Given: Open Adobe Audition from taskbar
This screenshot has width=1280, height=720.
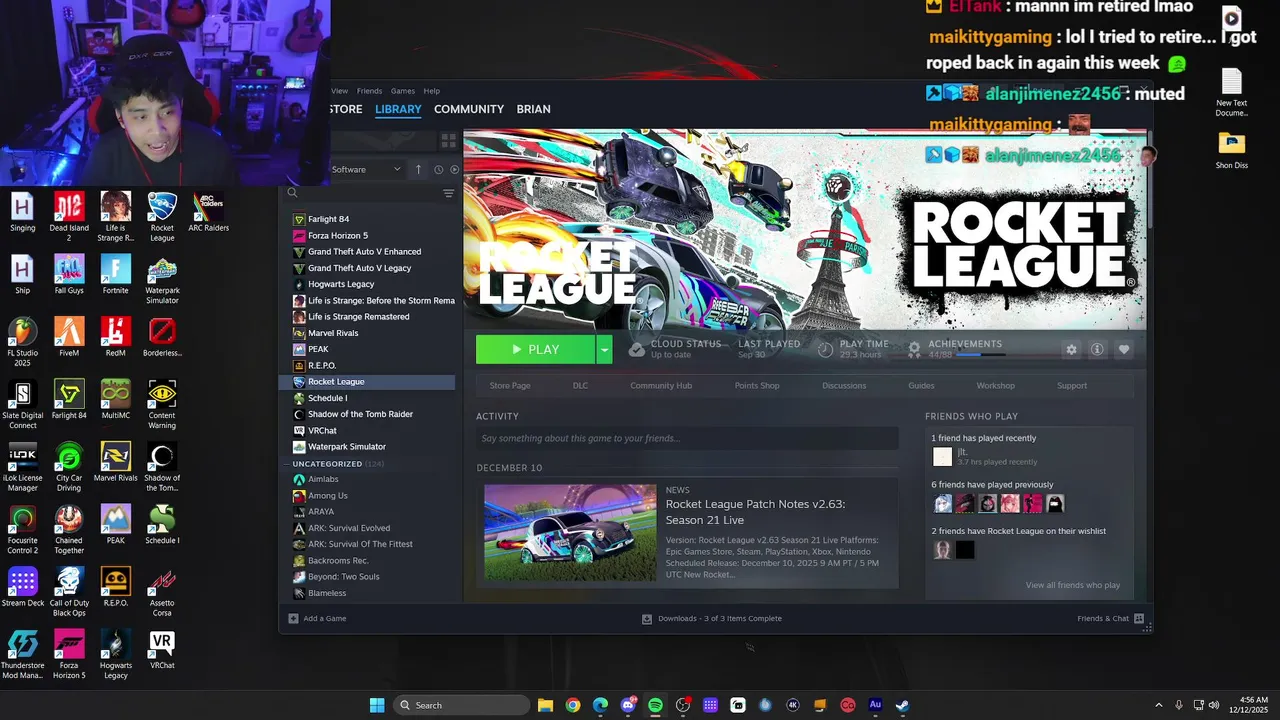Looking at the screenshot, I should (x=875, y=705).
